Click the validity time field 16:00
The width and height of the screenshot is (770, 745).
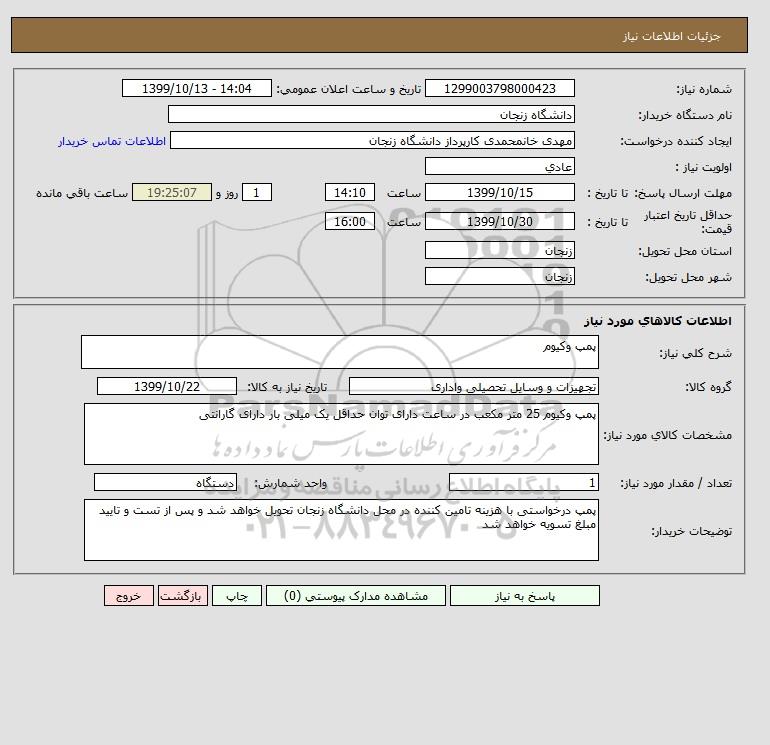coord(350,221)
